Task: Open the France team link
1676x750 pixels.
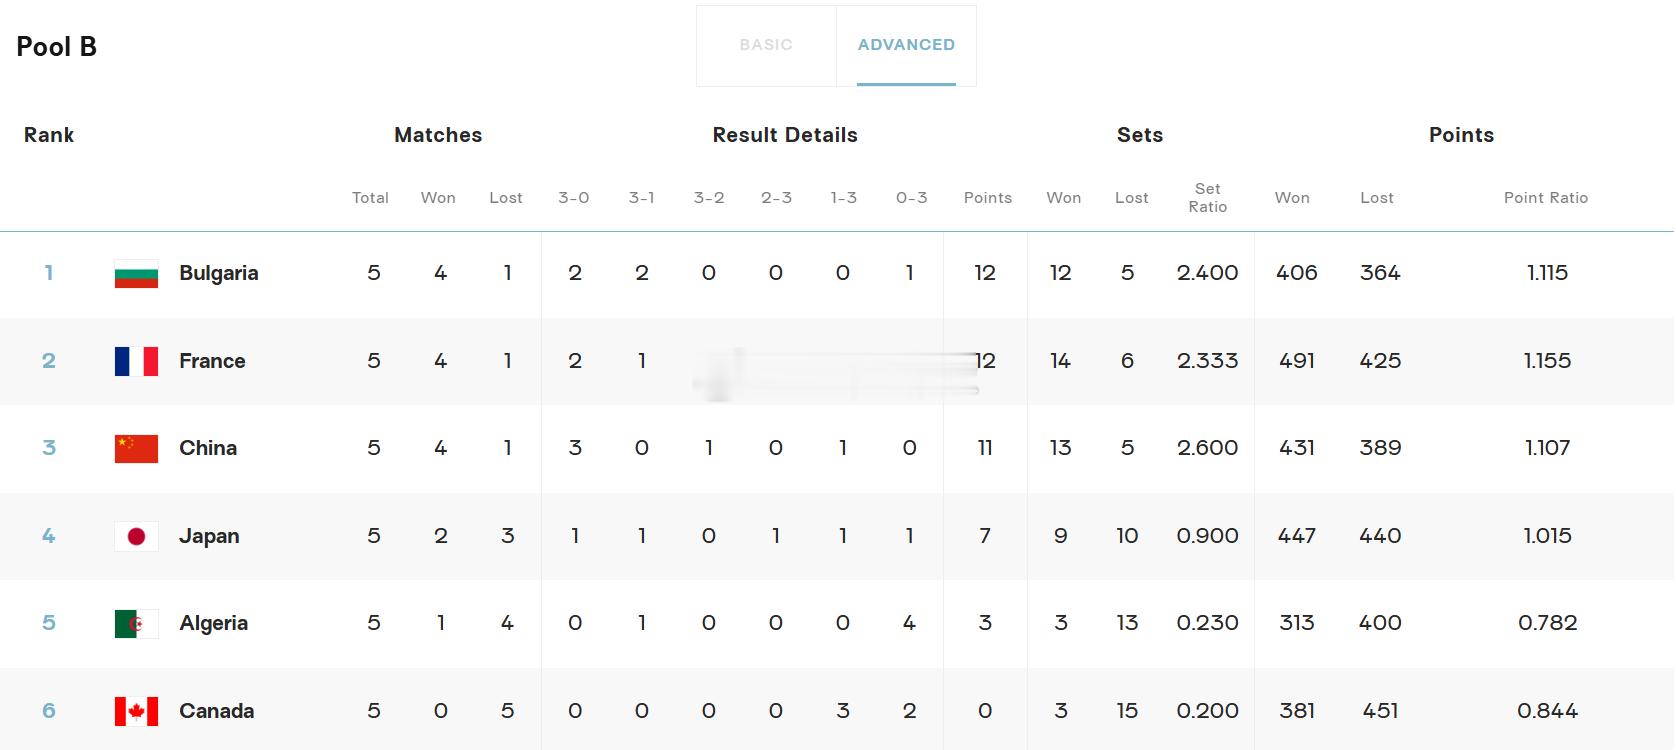Action: 212,361
